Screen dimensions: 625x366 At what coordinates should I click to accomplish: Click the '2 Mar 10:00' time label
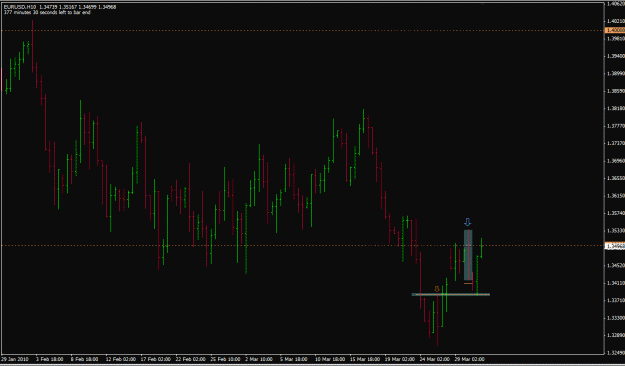pos(259,359)
